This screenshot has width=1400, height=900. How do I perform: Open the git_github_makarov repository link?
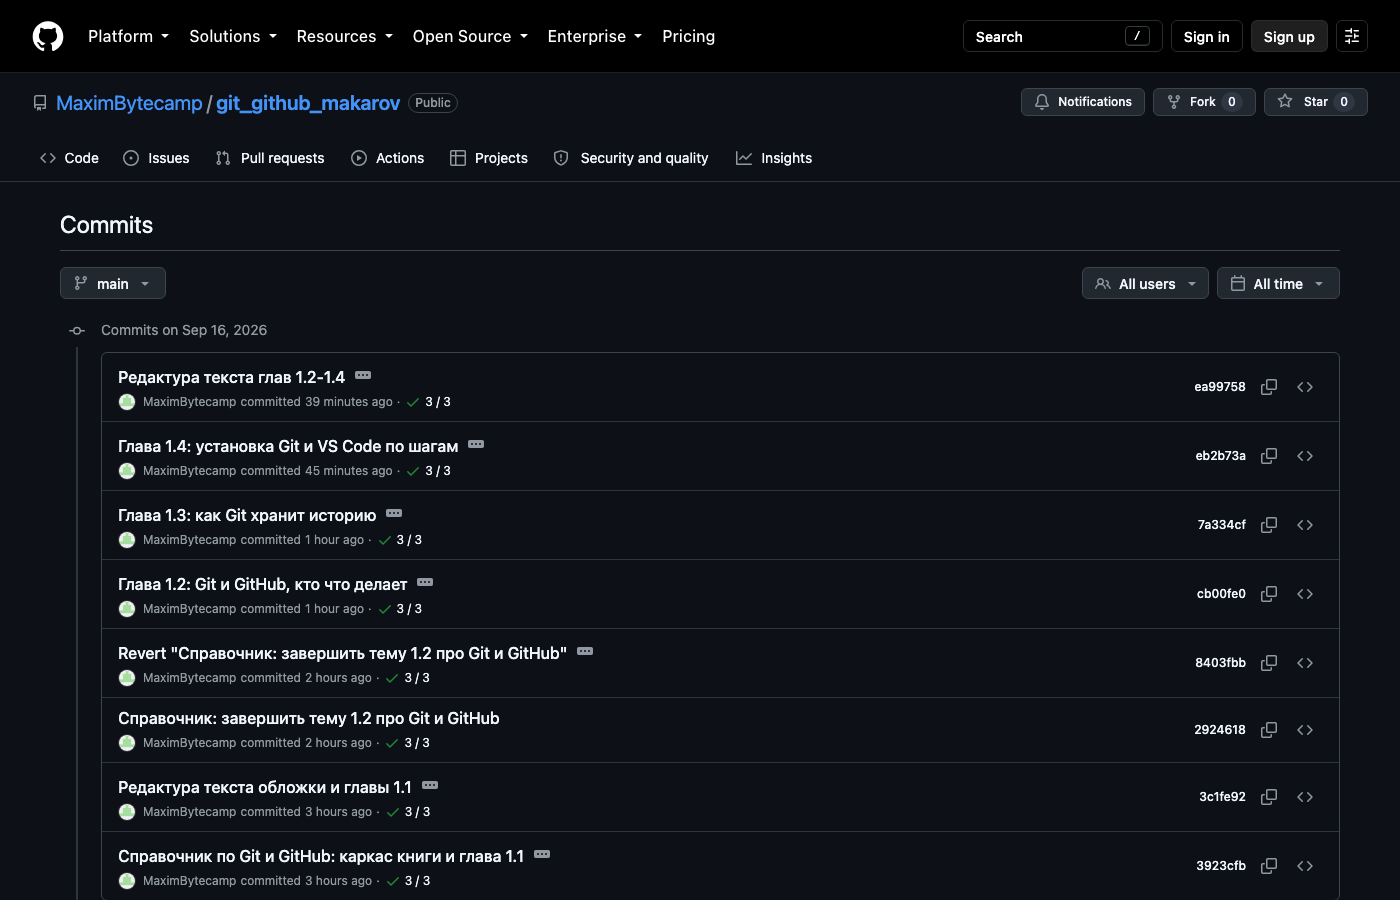(308, 103)
